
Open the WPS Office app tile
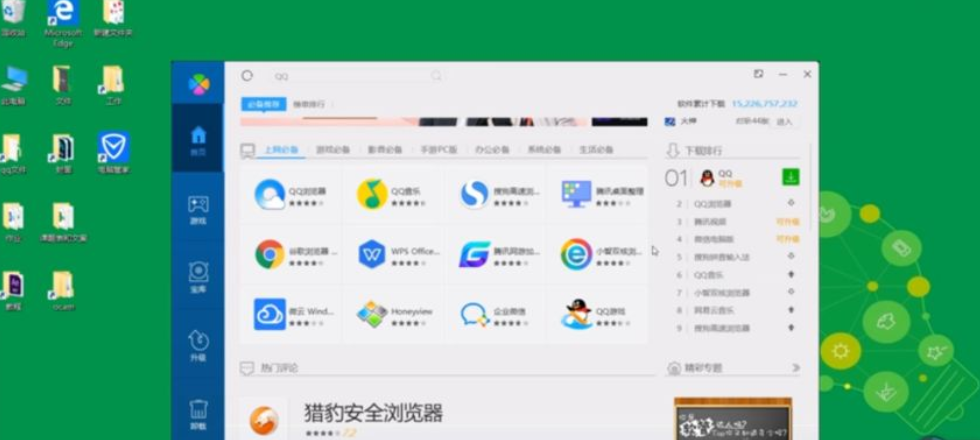(x=394, y=254)
